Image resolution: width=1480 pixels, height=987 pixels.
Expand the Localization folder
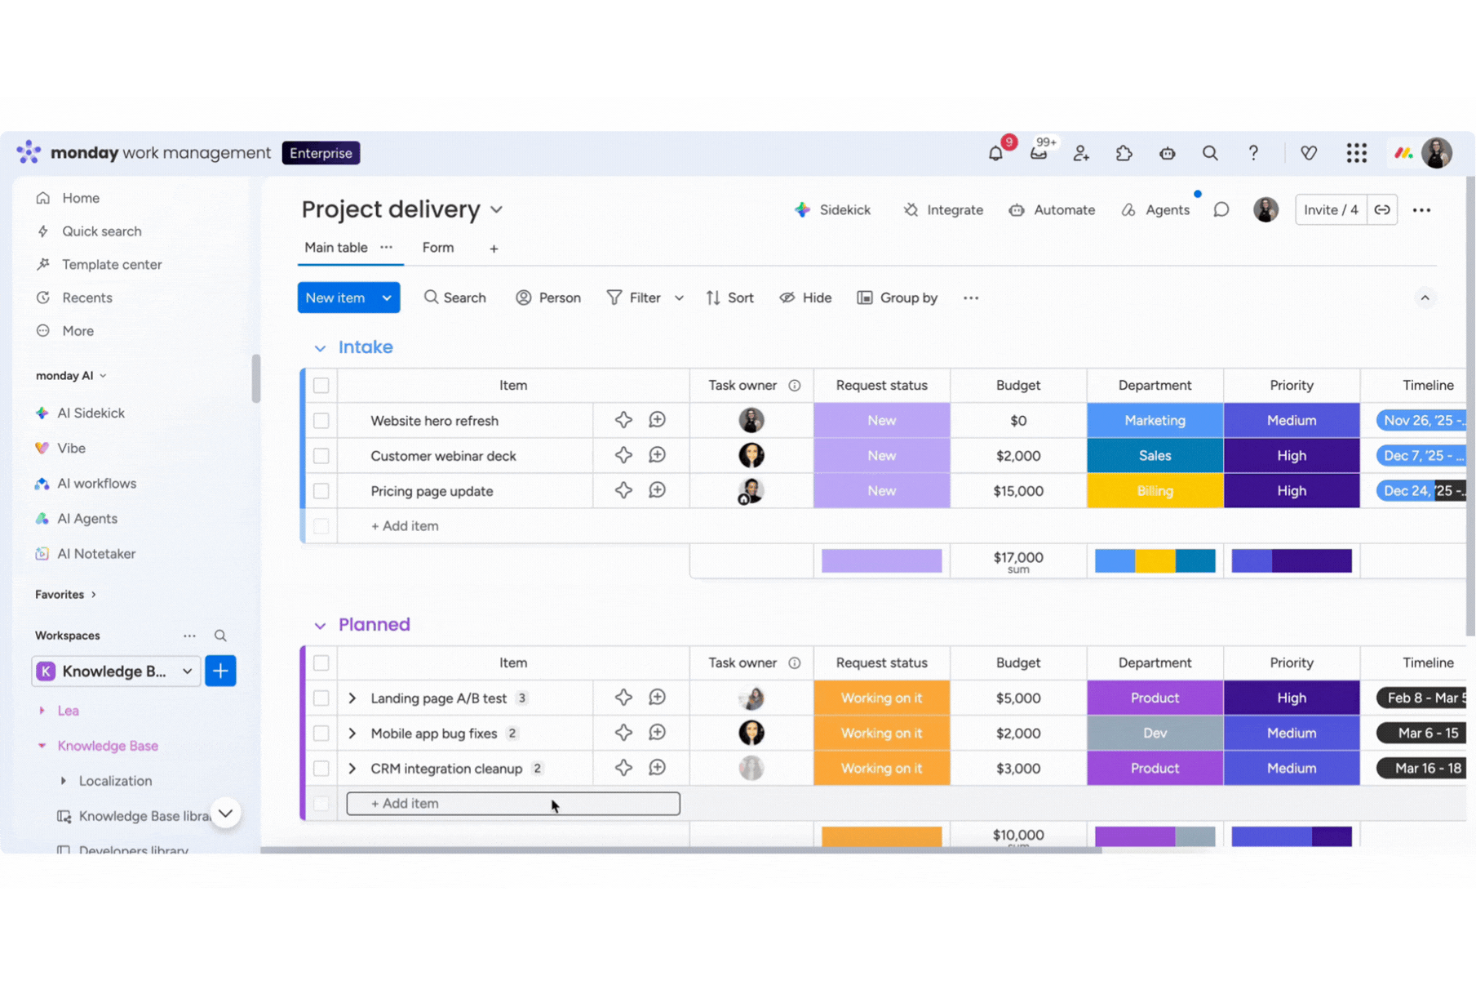[x=64, y=781]
